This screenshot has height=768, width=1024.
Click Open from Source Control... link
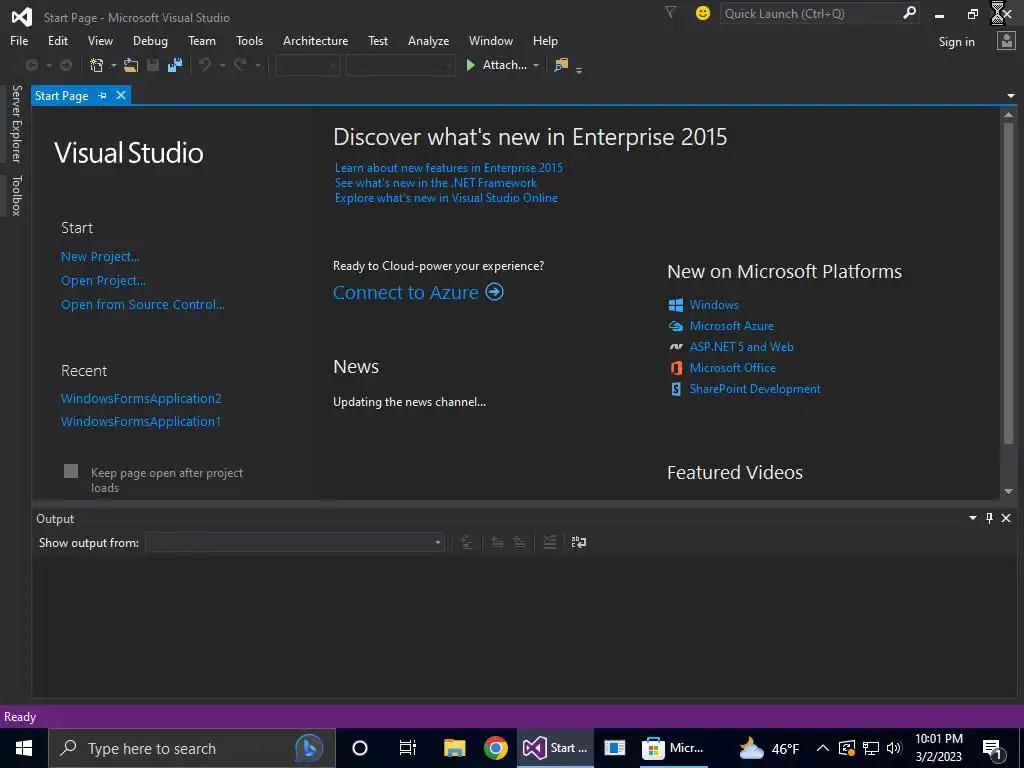(142, 304)
